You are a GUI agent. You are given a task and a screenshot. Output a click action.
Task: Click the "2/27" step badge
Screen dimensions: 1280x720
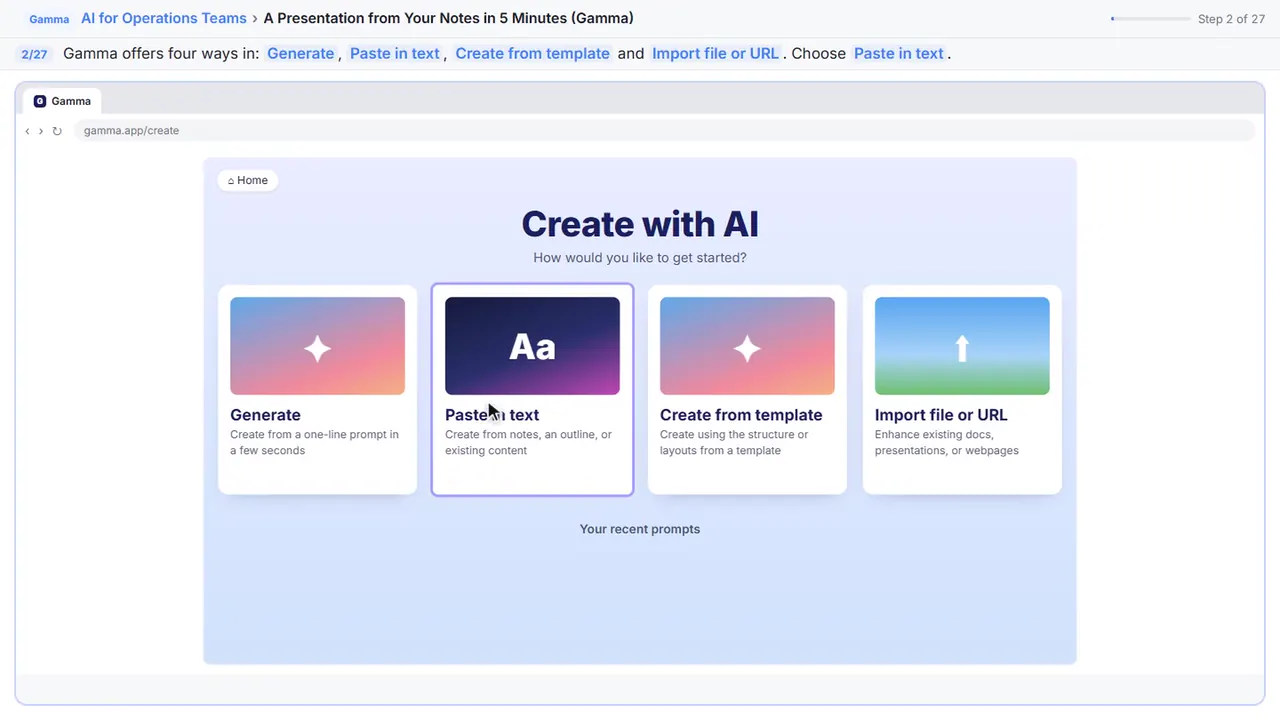pos(34,54)
